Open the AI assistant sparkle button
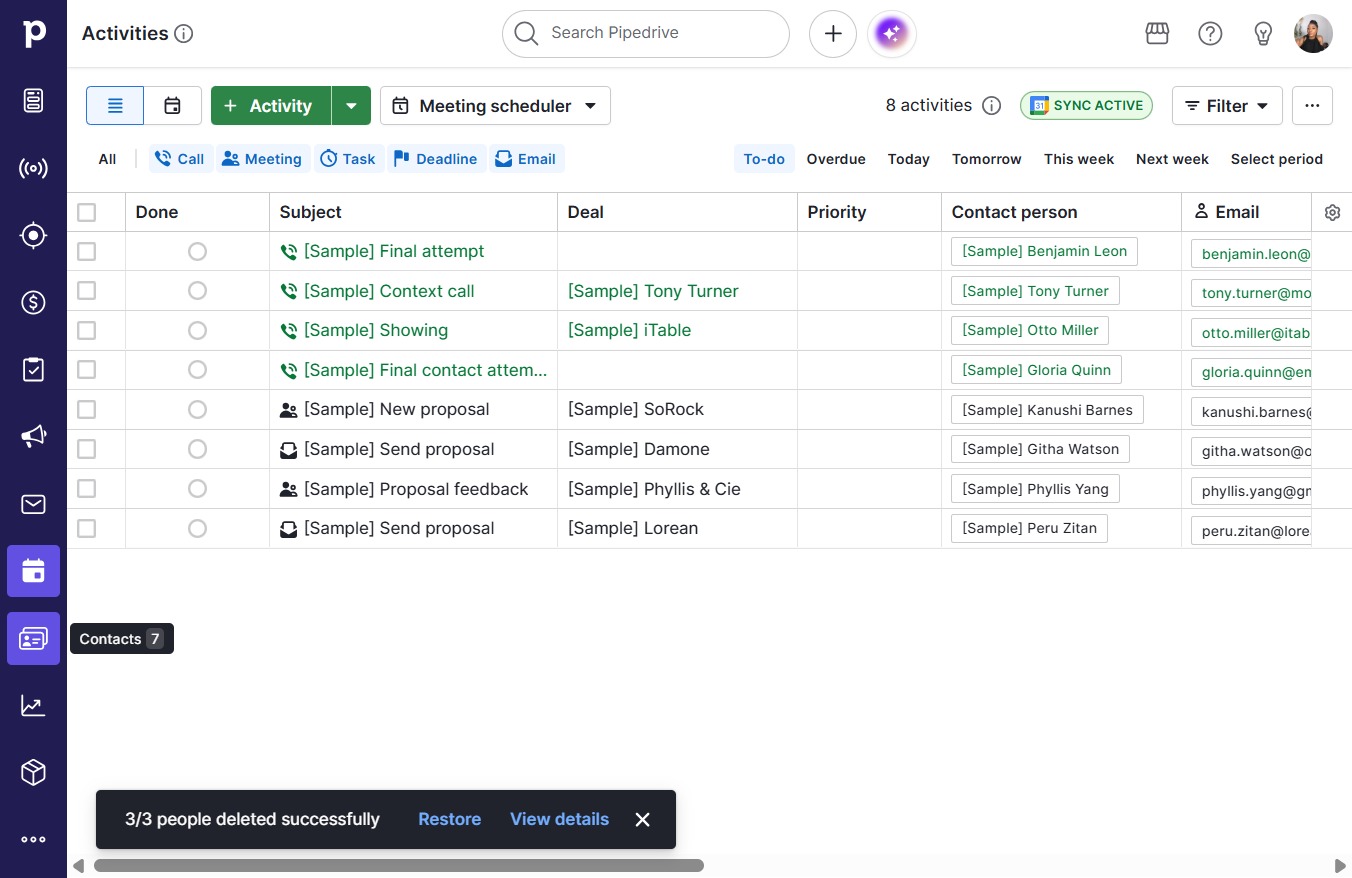 click(x=892, y=34)
